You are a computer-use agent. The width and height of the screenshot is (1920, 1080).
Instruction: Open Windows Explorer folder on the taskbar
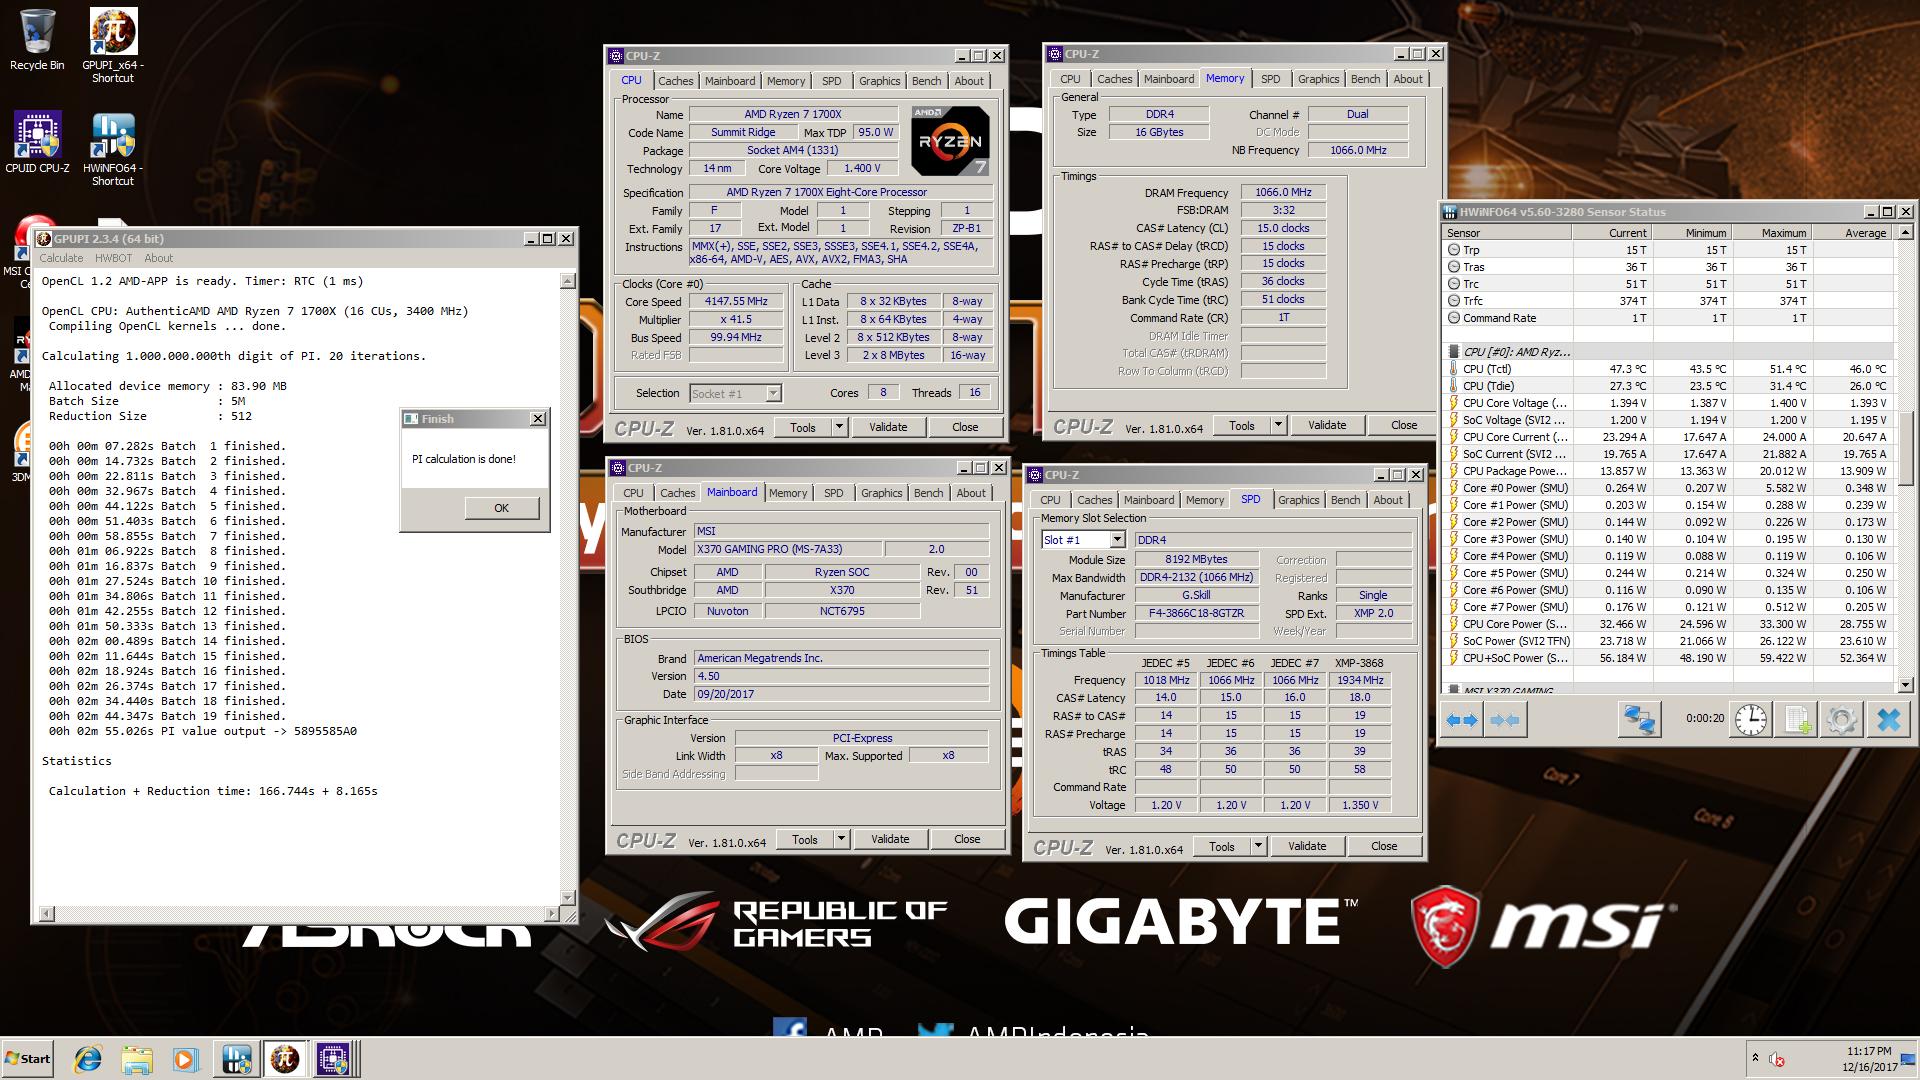[x=137, y=1059]
